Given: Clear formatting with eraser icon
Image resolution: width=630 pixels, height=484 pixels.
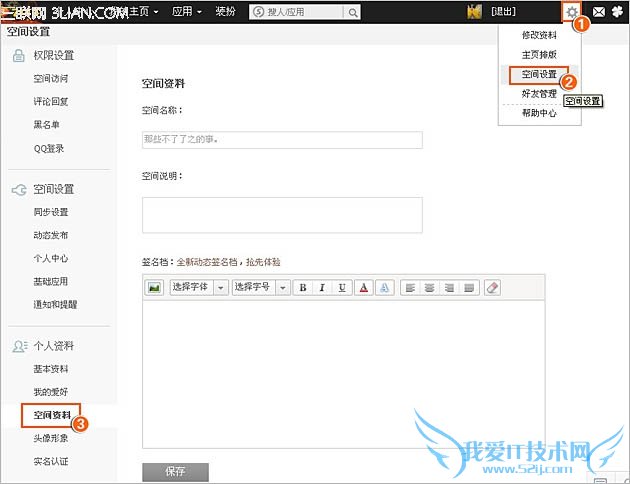Looking at the screenshot, I should pyautogui.click(x=493, y=288).
